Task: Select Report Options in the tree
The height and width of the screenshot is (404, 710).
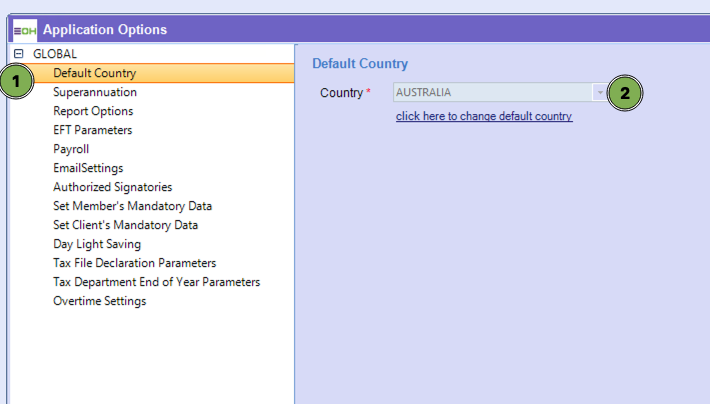Action: tap(93, 111)
